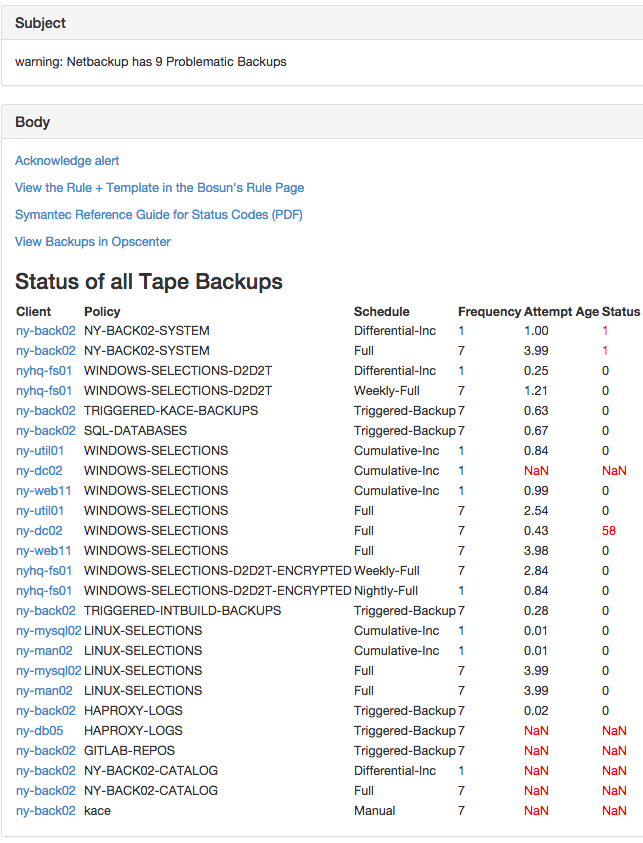Image resolution: width=643 pixels, height=843 pixels.
Task: Click the Status of all Tape Backups heading
Action: click(x=149, y=282)
